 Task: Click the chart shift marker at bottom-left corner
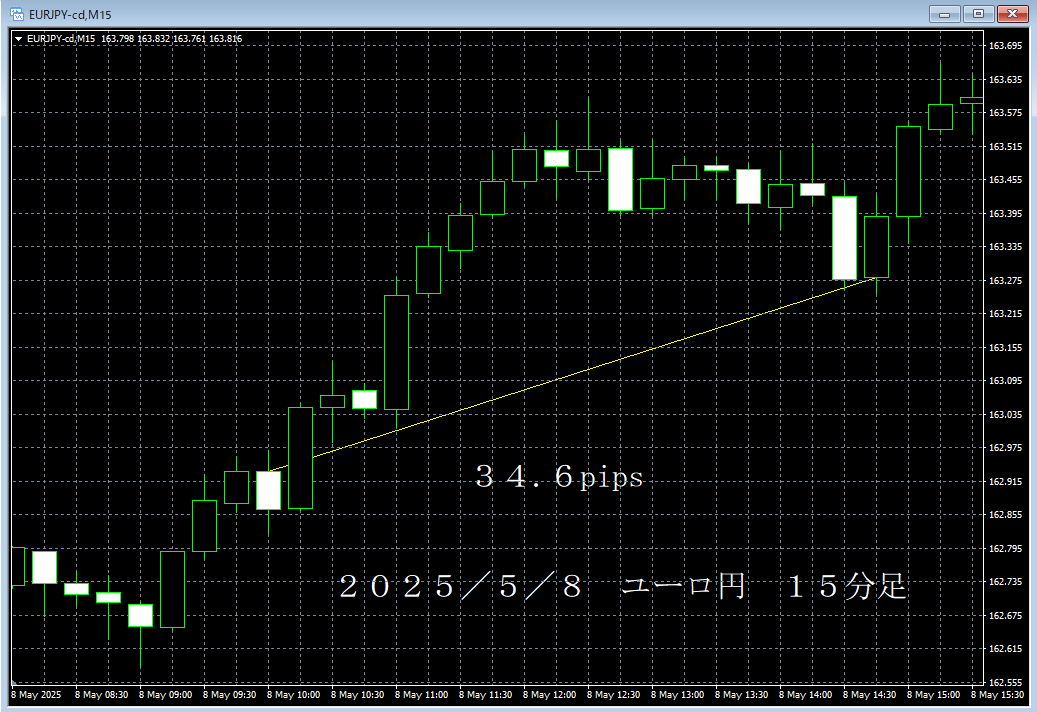point(14,683)
